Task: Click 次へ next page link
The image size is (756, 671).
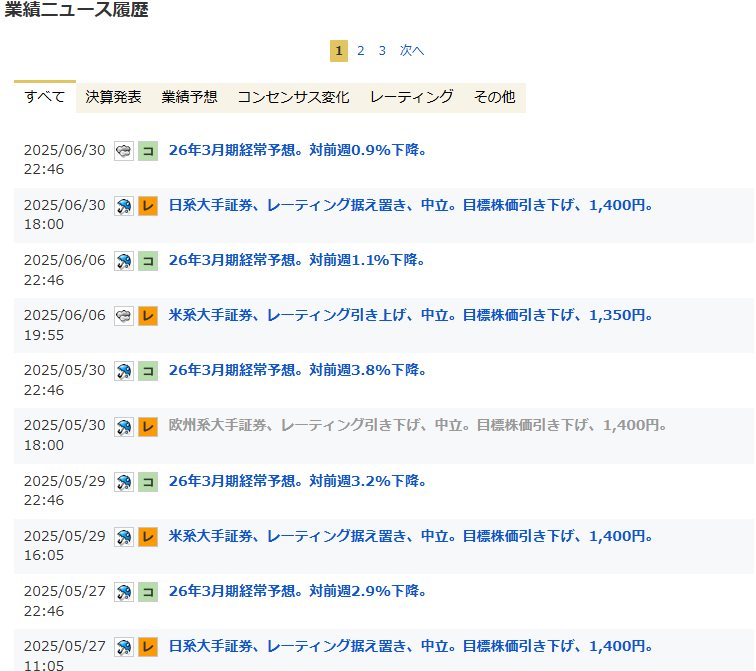Action: tap(412, 51)
